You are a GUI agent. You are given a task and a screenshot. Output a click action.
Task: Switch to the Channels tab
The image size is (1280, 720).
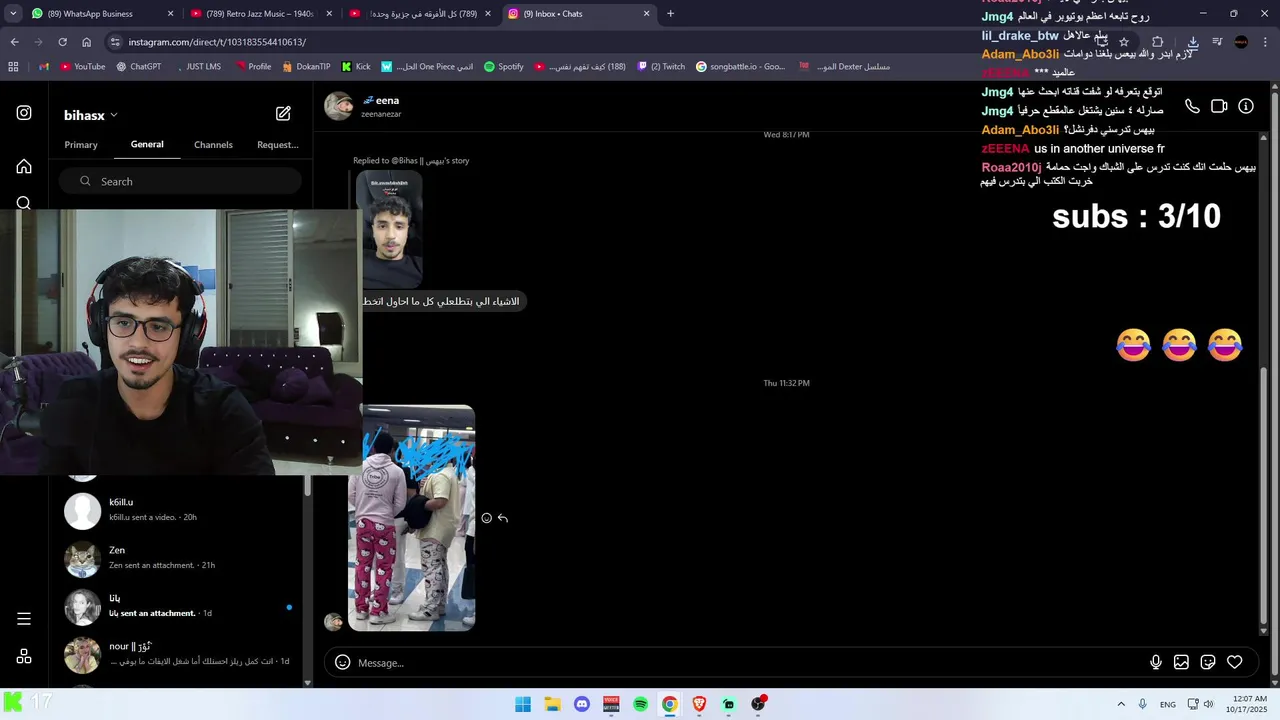213,145
